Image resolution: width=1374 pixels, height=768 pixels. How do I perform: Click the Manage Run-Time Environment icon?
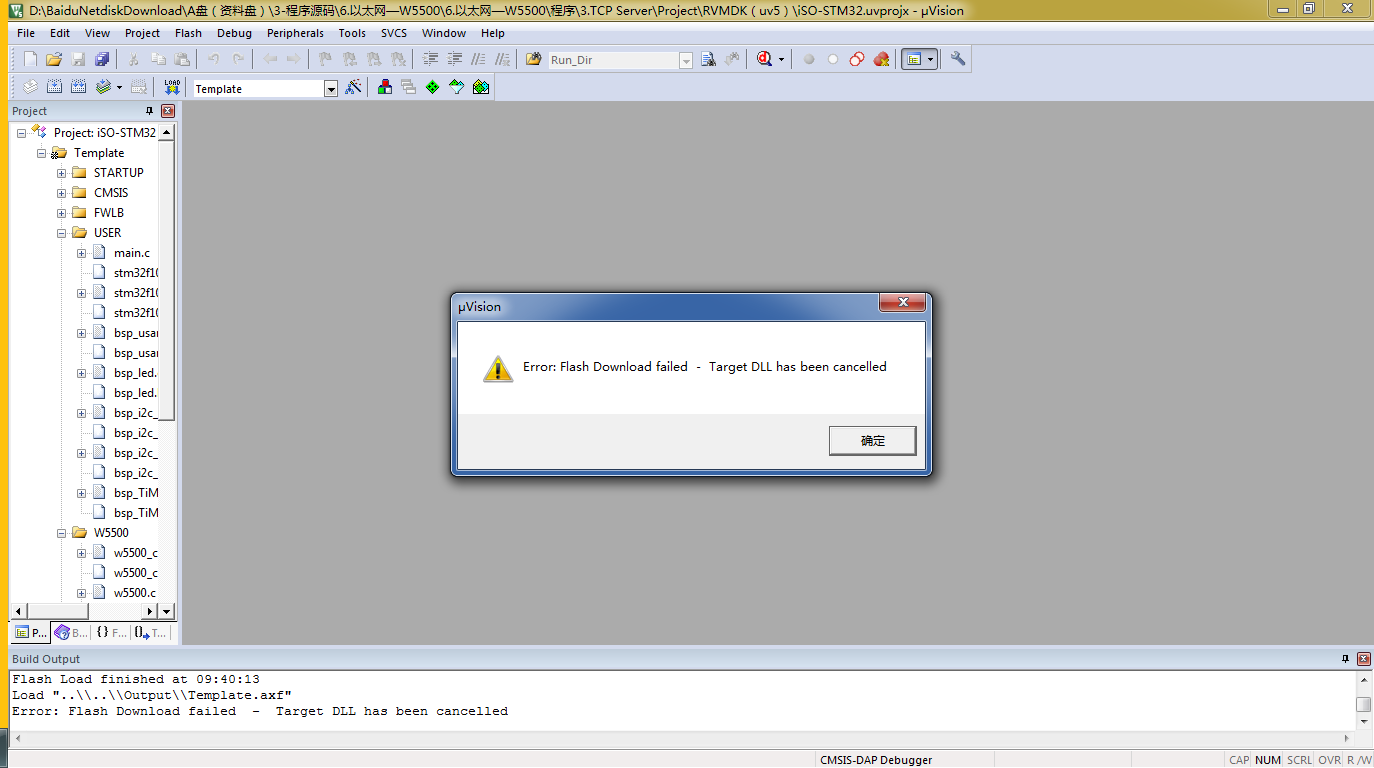[x=433, y=88]
